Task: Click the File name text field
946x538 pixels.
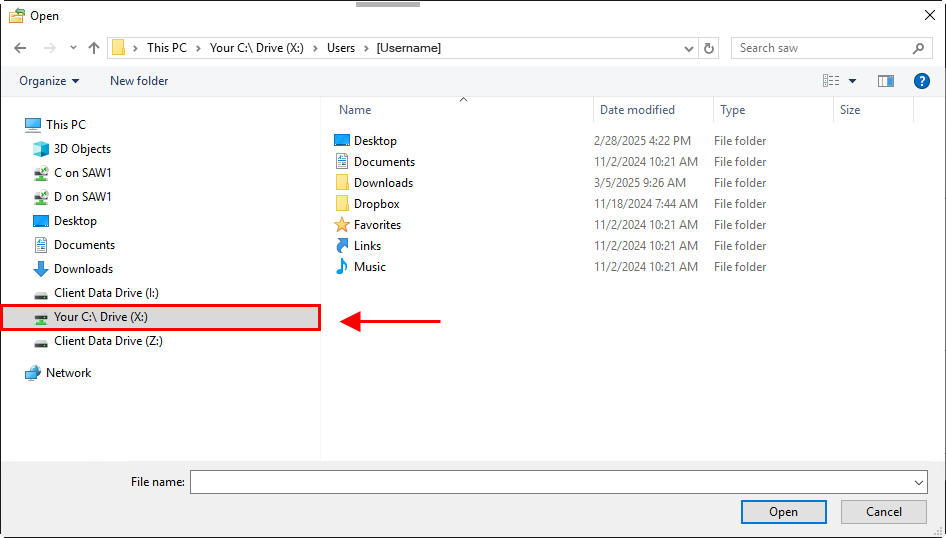Action: (x=550, y=482)
